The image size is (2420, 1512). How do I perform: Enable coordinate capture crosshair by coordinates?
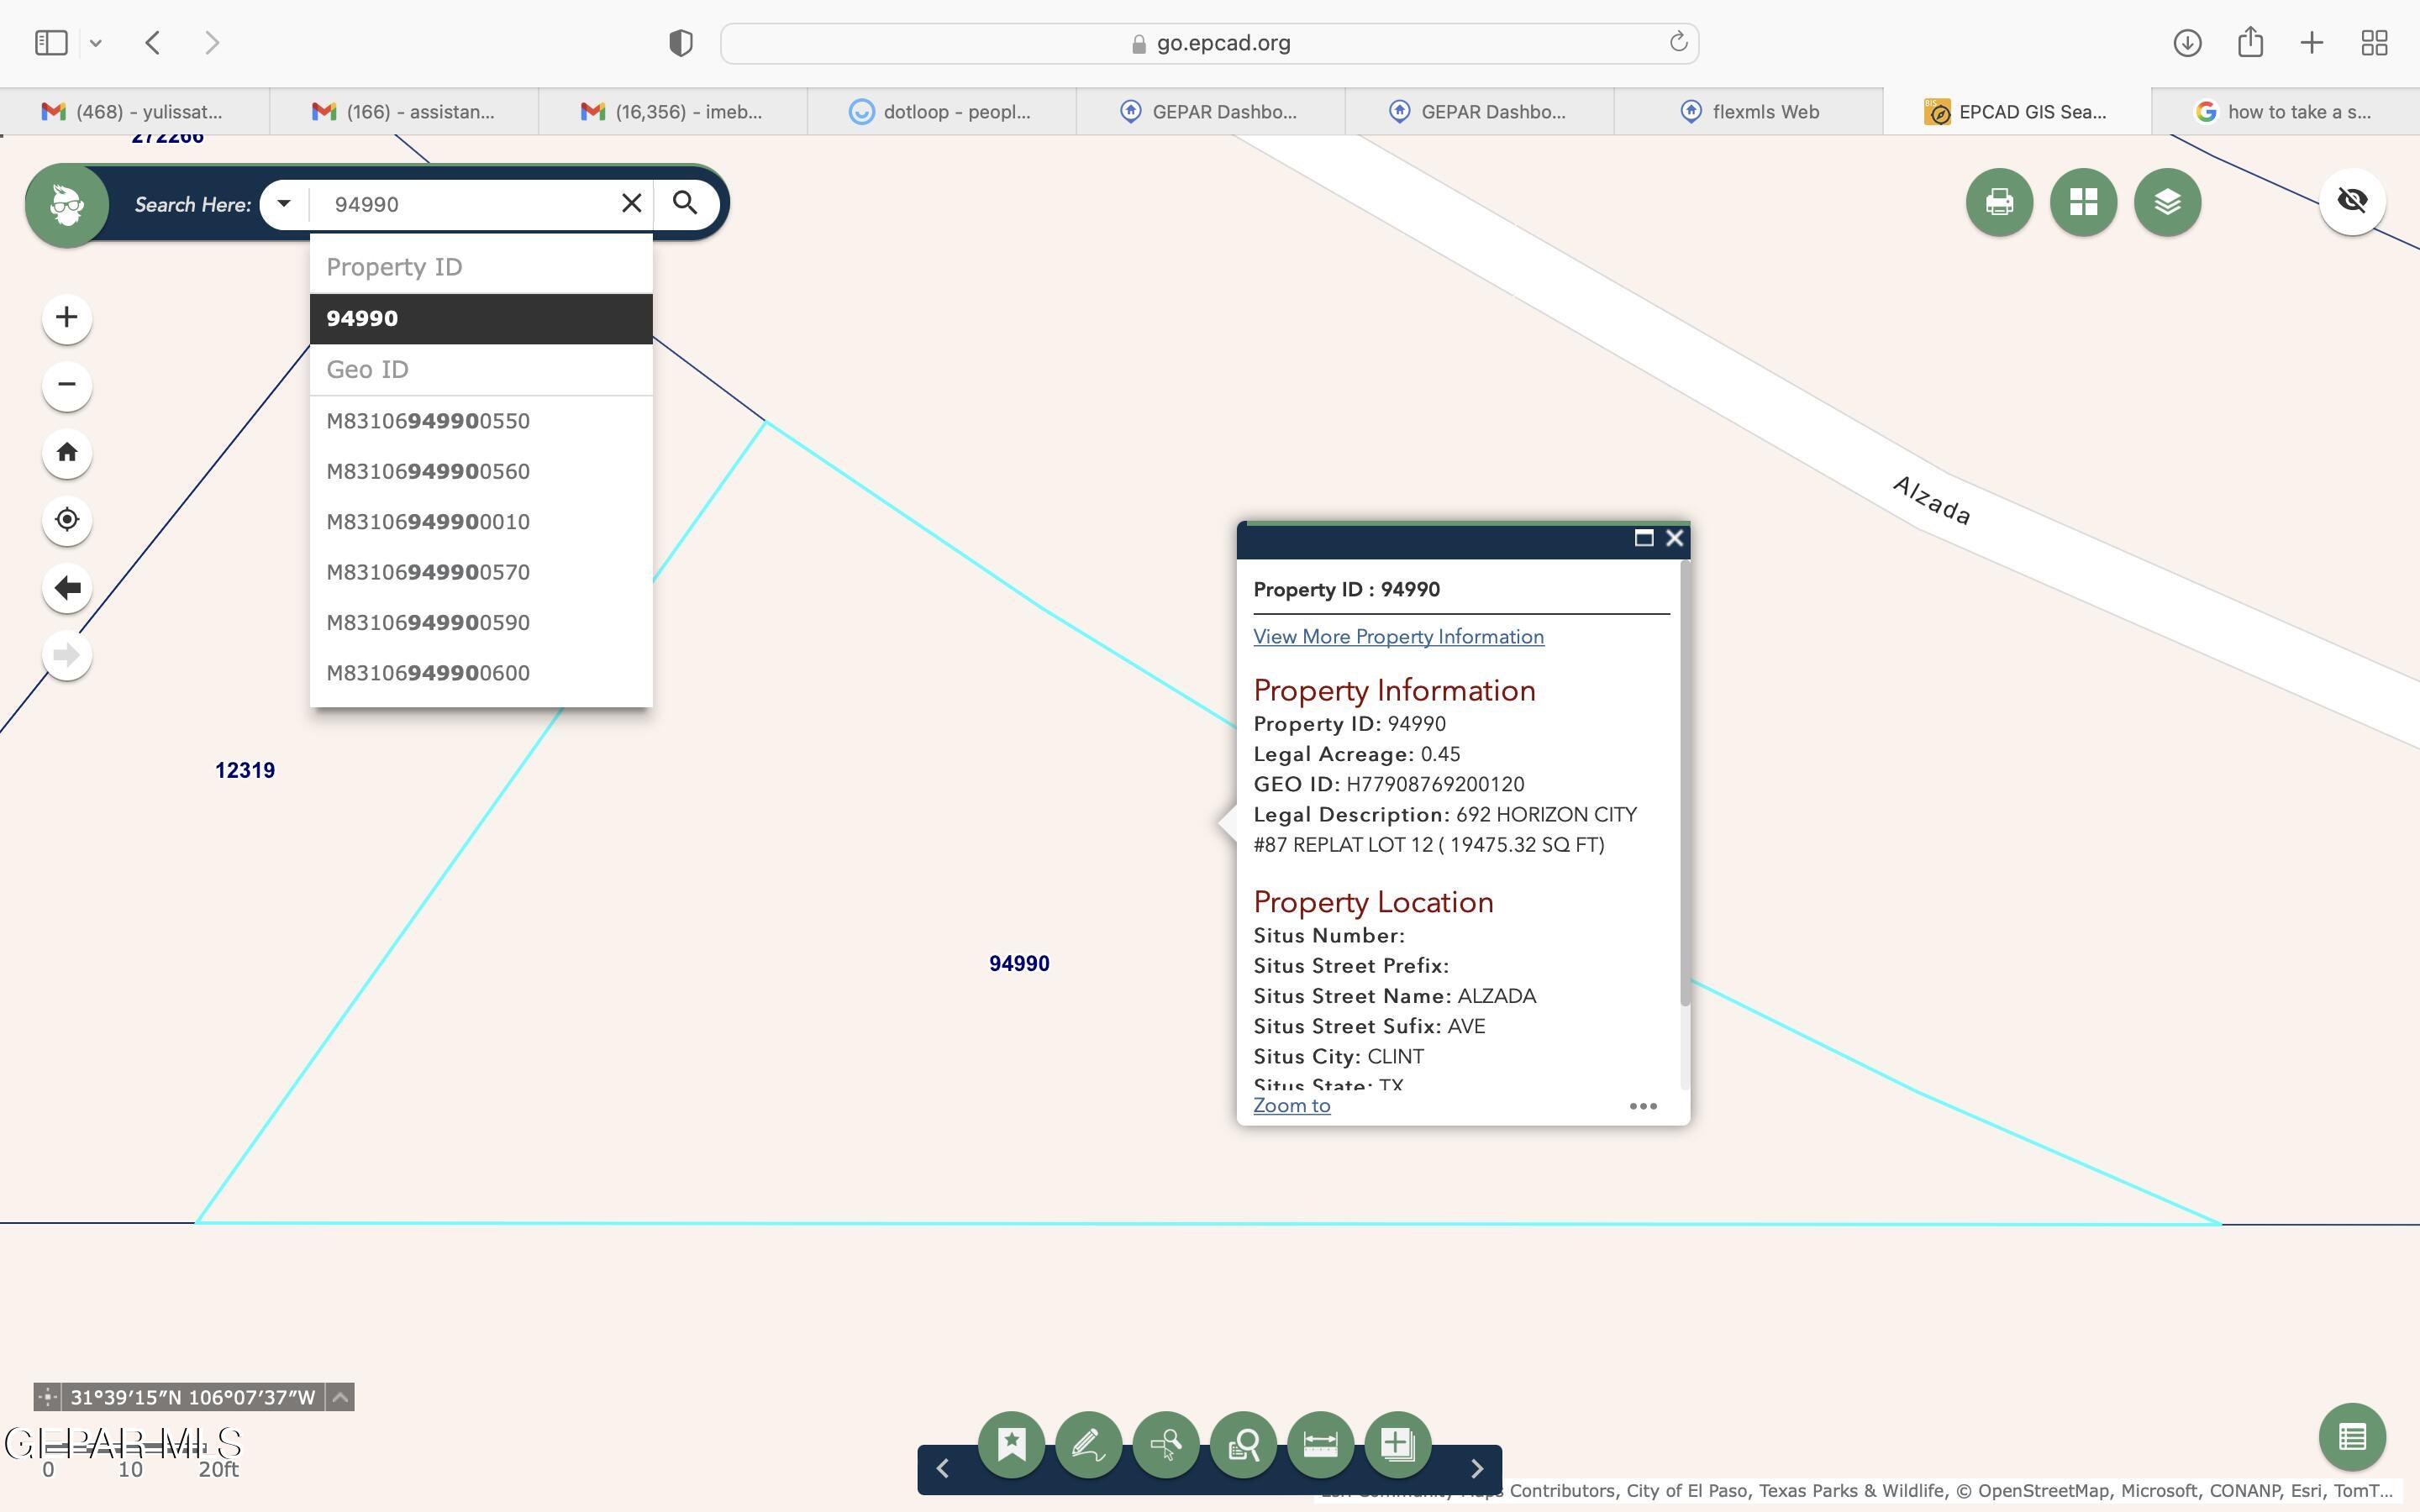pyautogui.click(x=47, y=1397)
